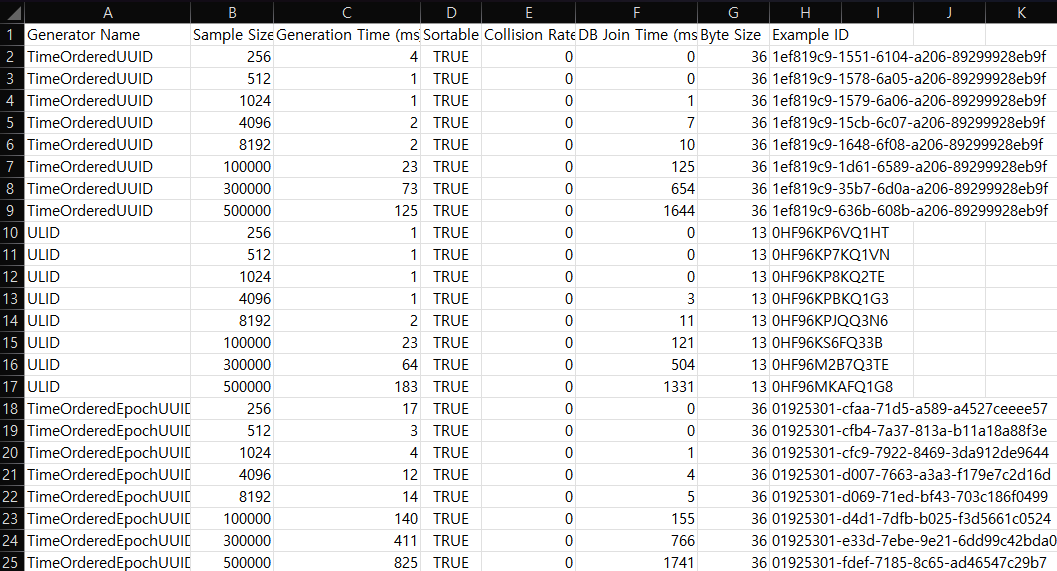The height and width of the screenshot is (571, 1057).
Task: Select column A header
Action: 107,12
